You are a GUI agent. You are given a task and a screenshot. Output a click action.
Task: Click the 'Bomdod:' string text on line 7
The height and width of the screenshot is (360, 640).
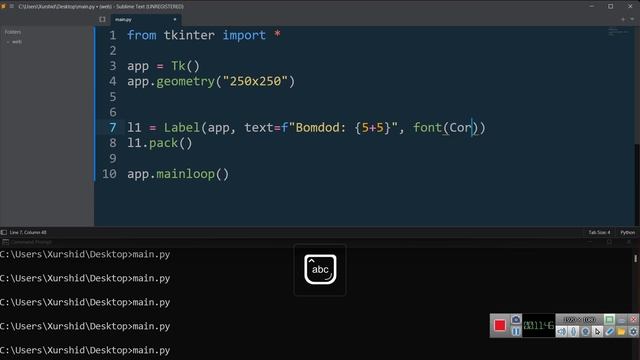[321, 128]
